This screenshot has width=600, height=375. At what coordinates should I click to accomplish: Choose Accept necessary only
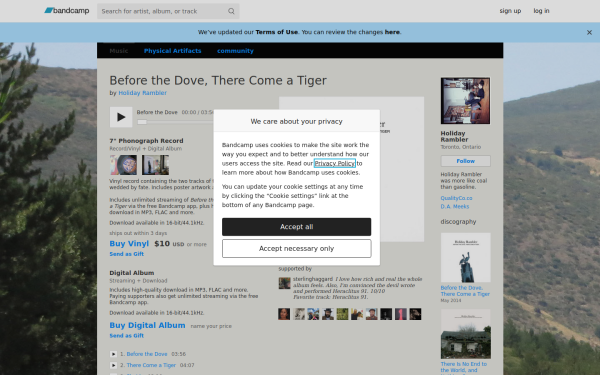(x=297, y=249)
